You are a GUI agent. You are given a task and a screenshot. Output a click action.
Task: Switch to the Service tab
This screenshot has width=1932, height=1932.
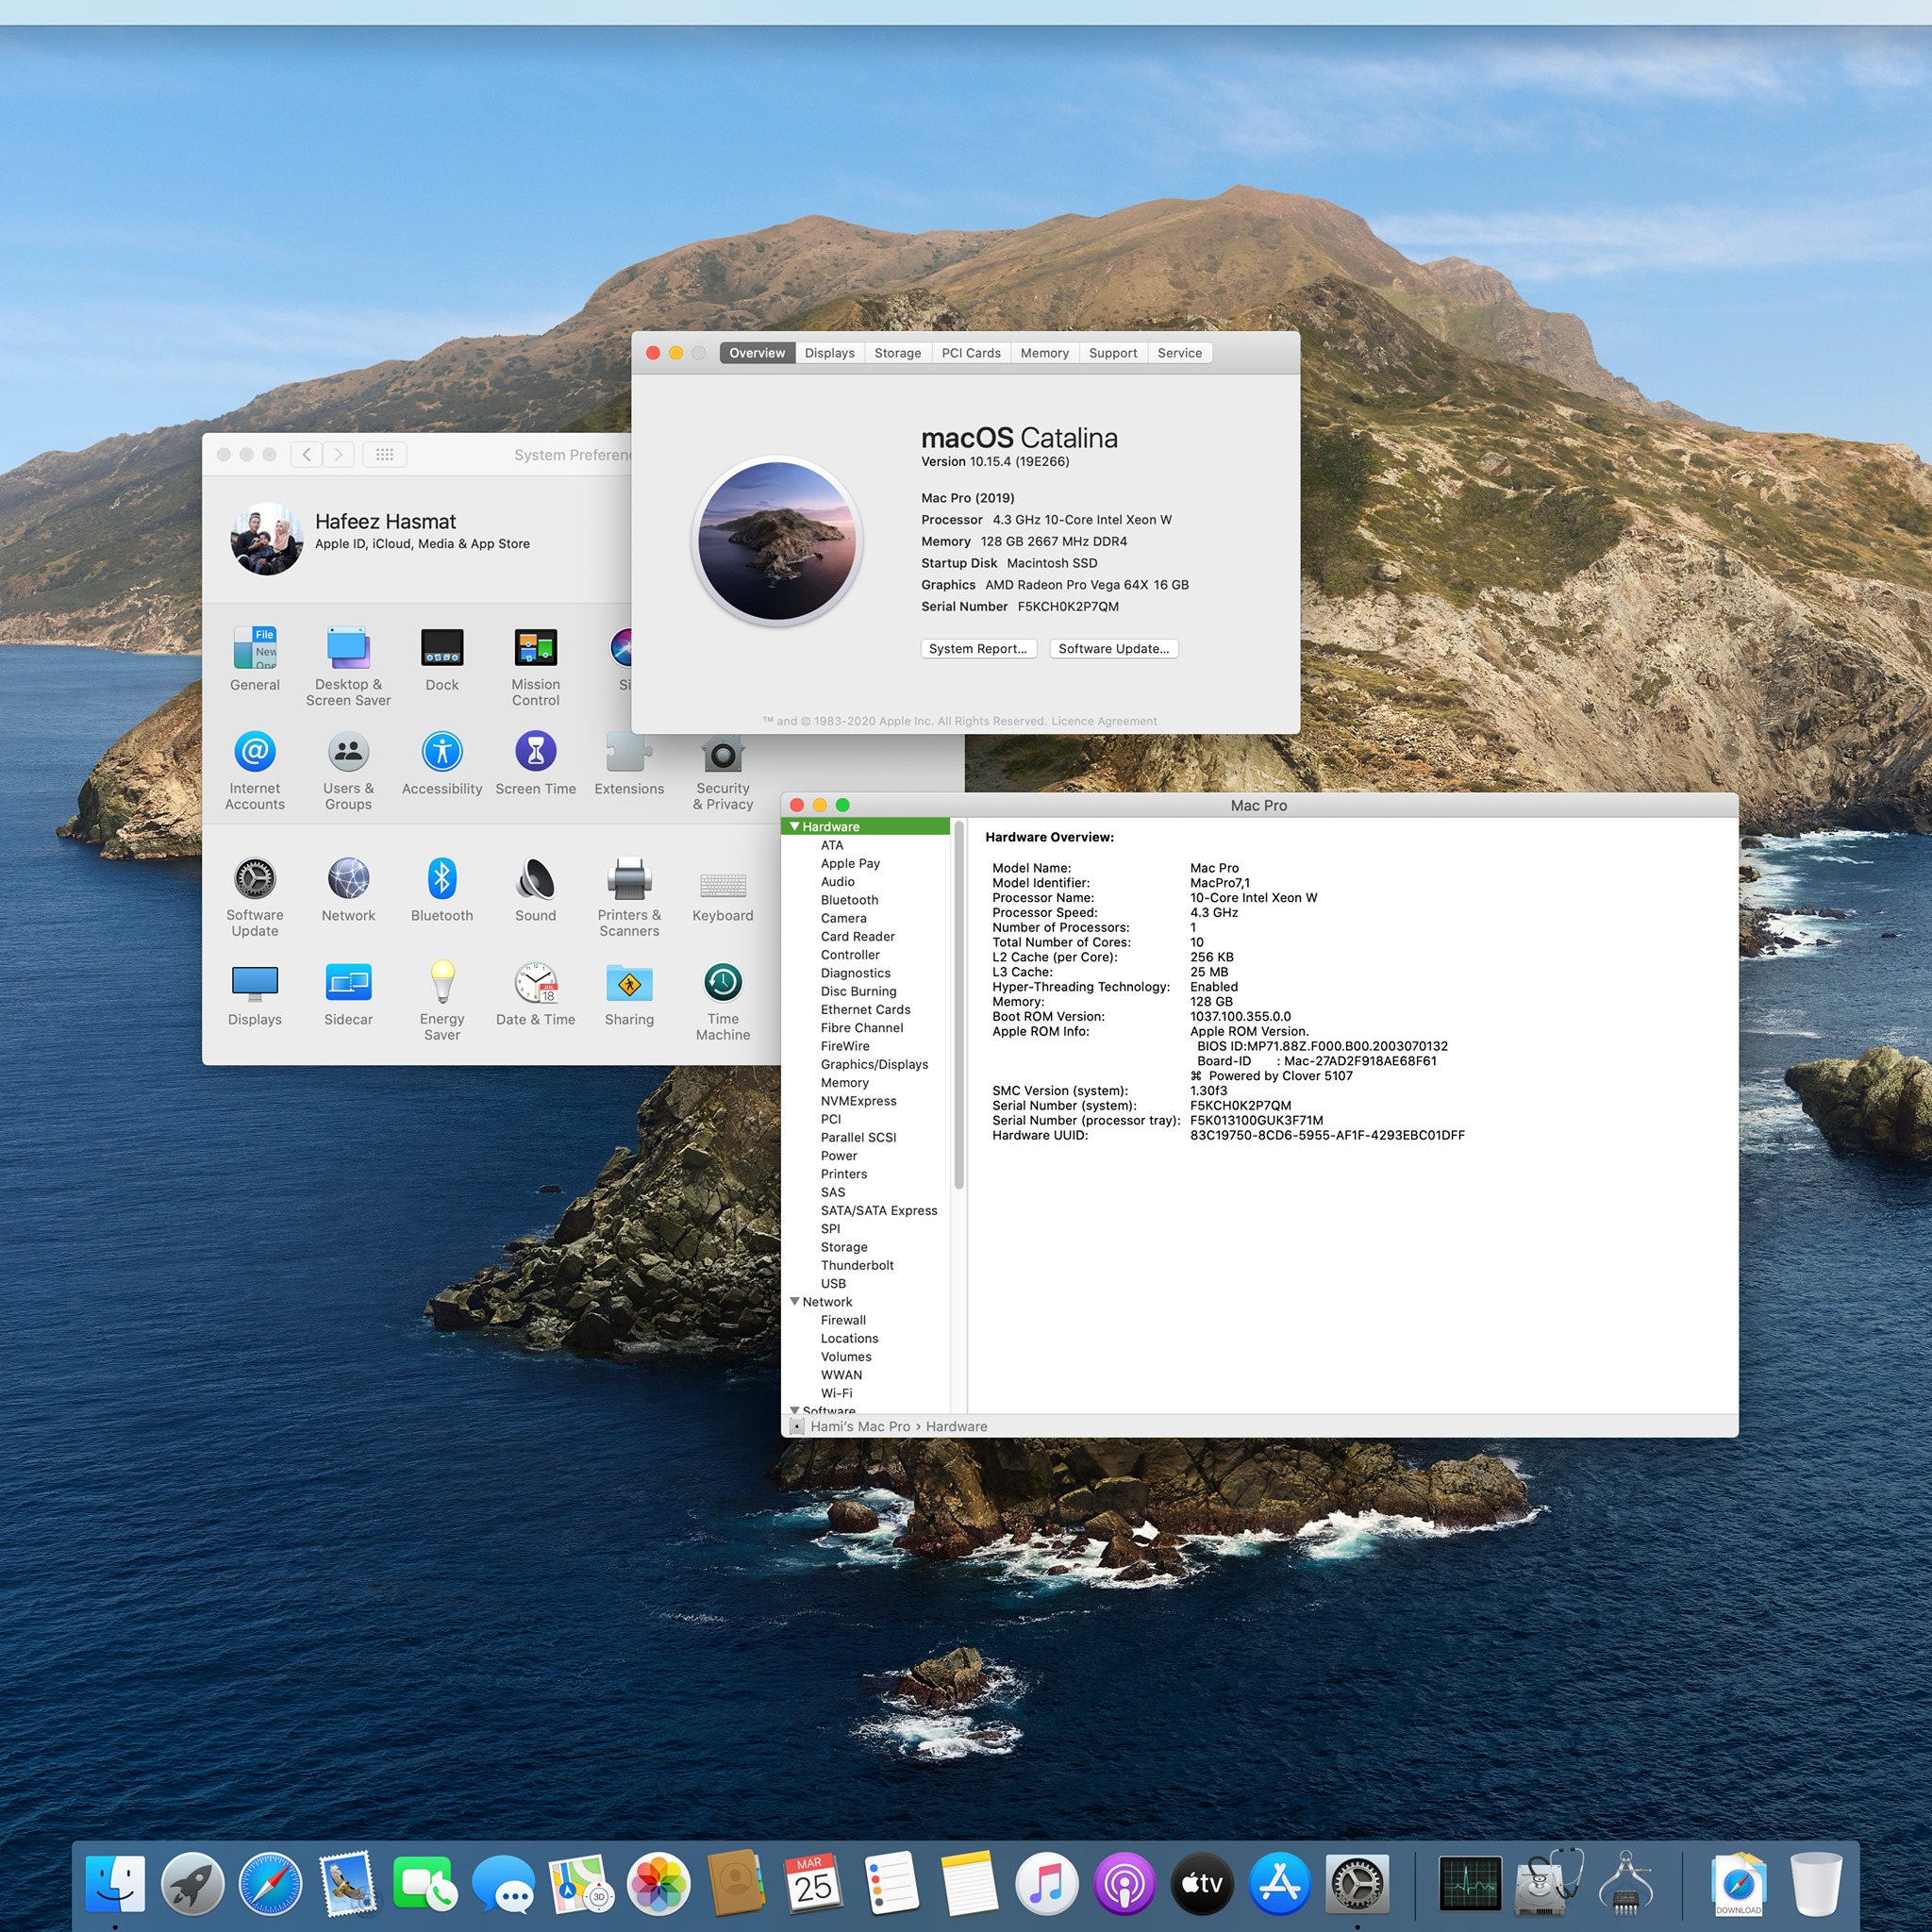click(1180, 353)
